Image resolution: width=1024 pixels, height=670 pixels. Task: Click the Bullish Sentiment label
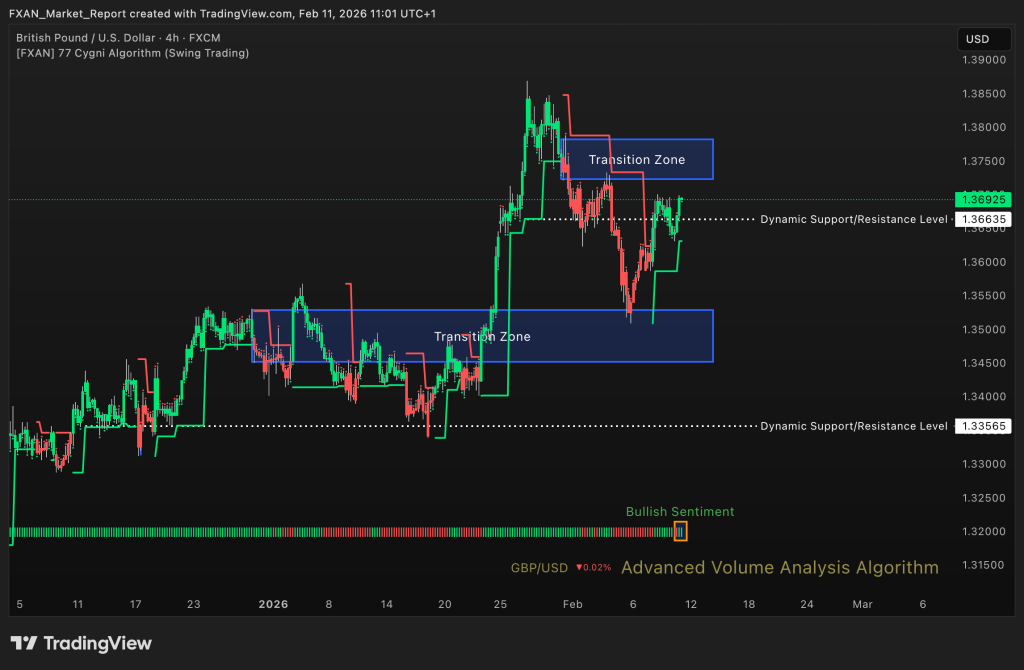[x=680, y=511]
